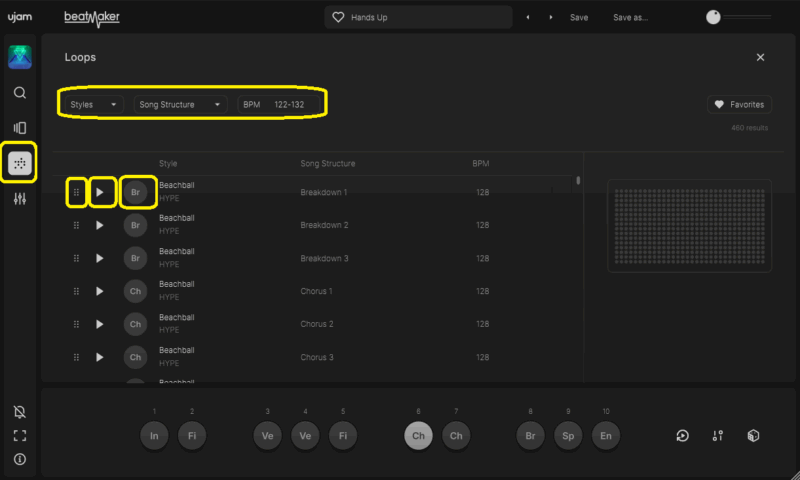Image resolution: width=800 pixels, height=480 pixels.
Task: Select pattern slot 4 Ve
Action: pos(305,436)
